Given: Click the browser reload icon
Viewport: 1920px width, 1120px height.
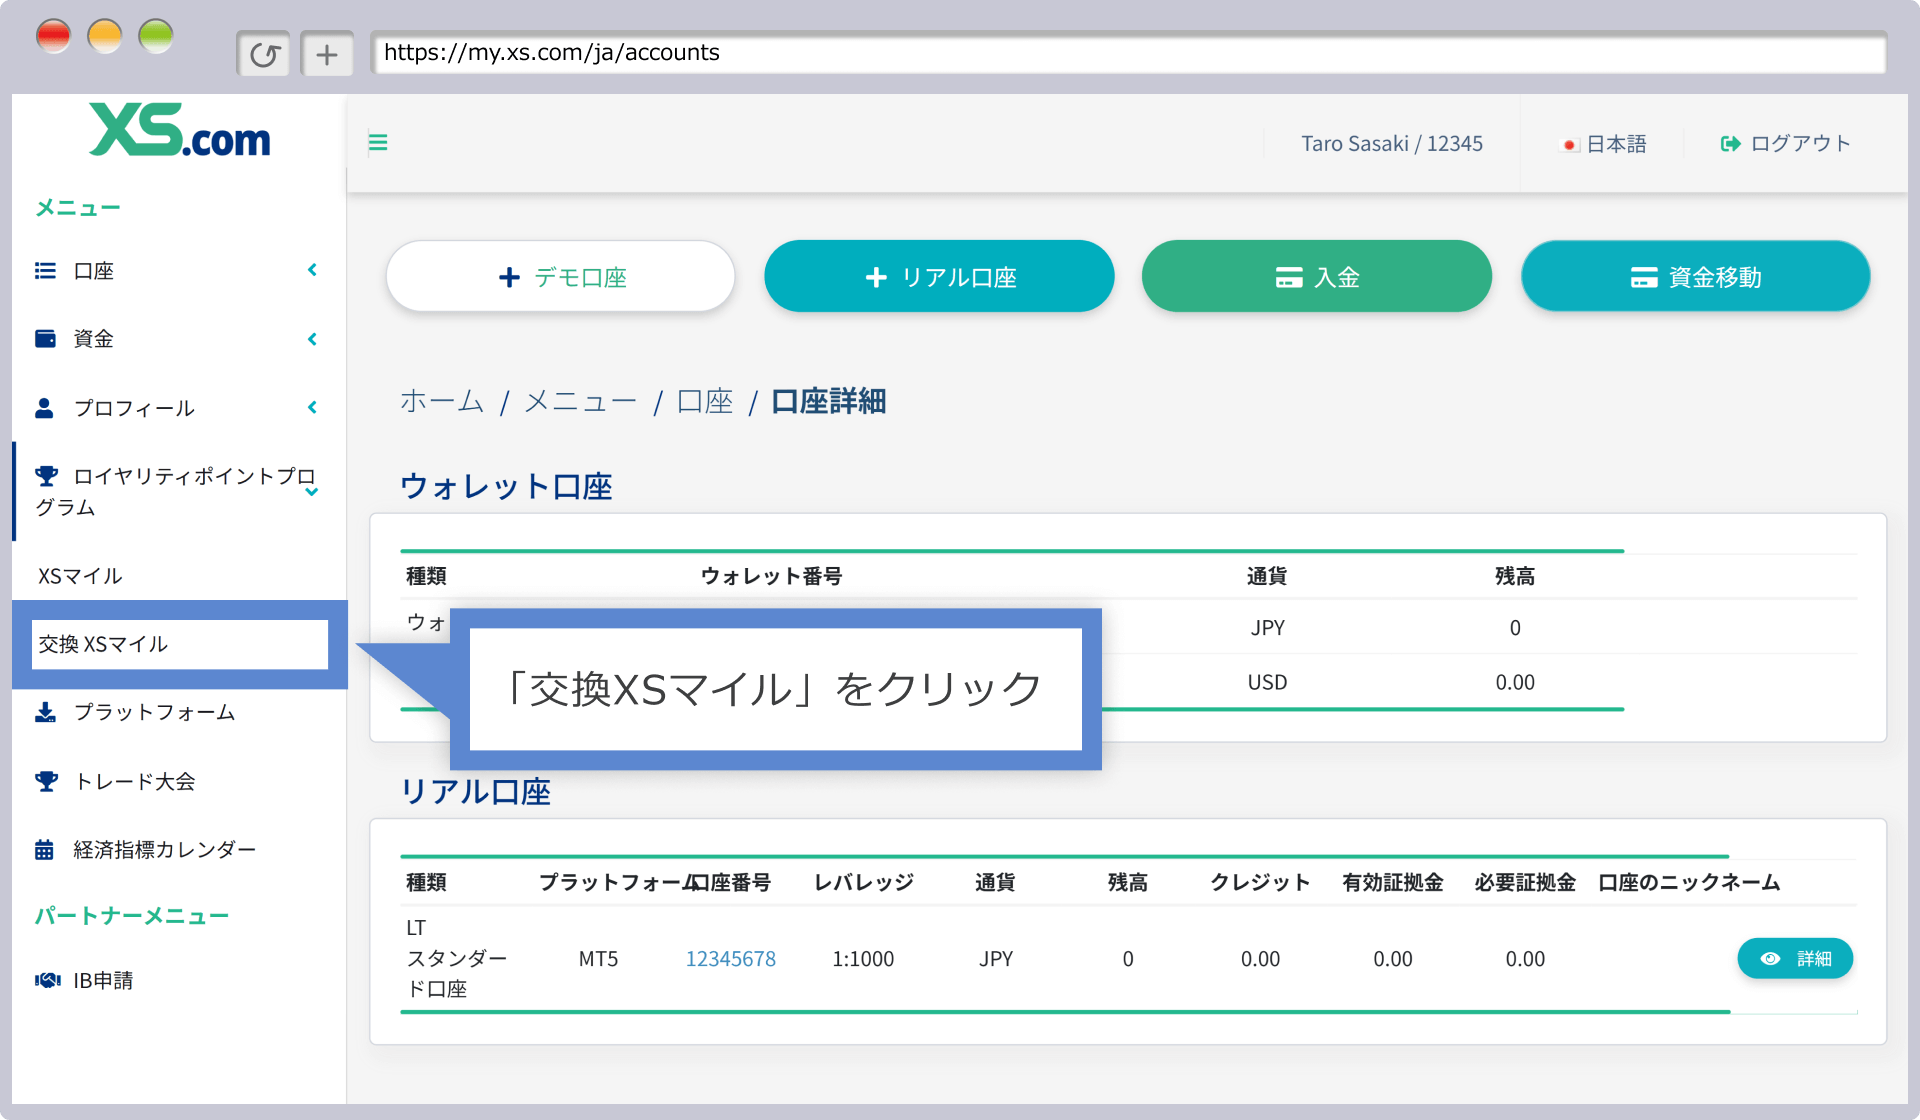Looking at the screenshot, I should (x=264, y=54).
